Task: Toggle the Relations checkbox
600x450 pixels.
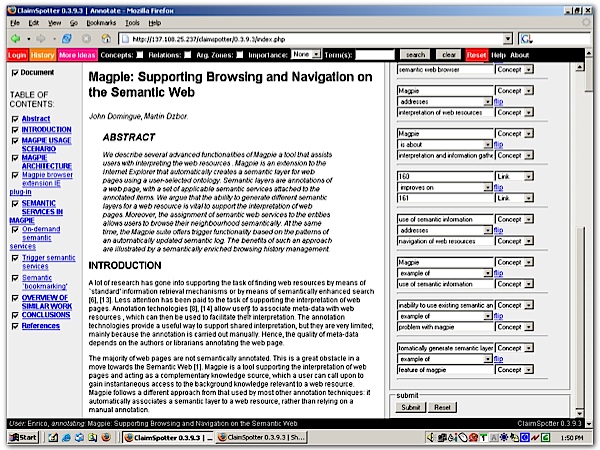Action: click(188, 55)
